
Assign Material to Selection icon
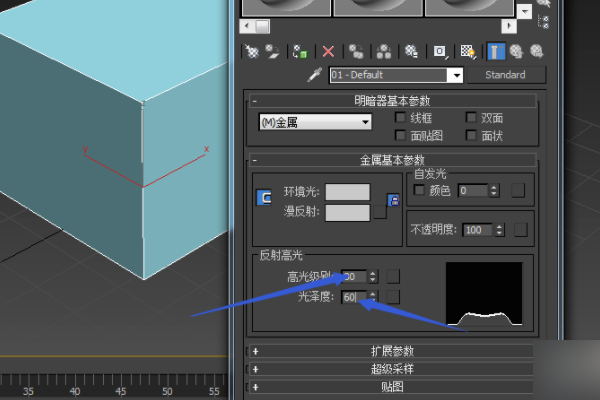pos(300,51)
